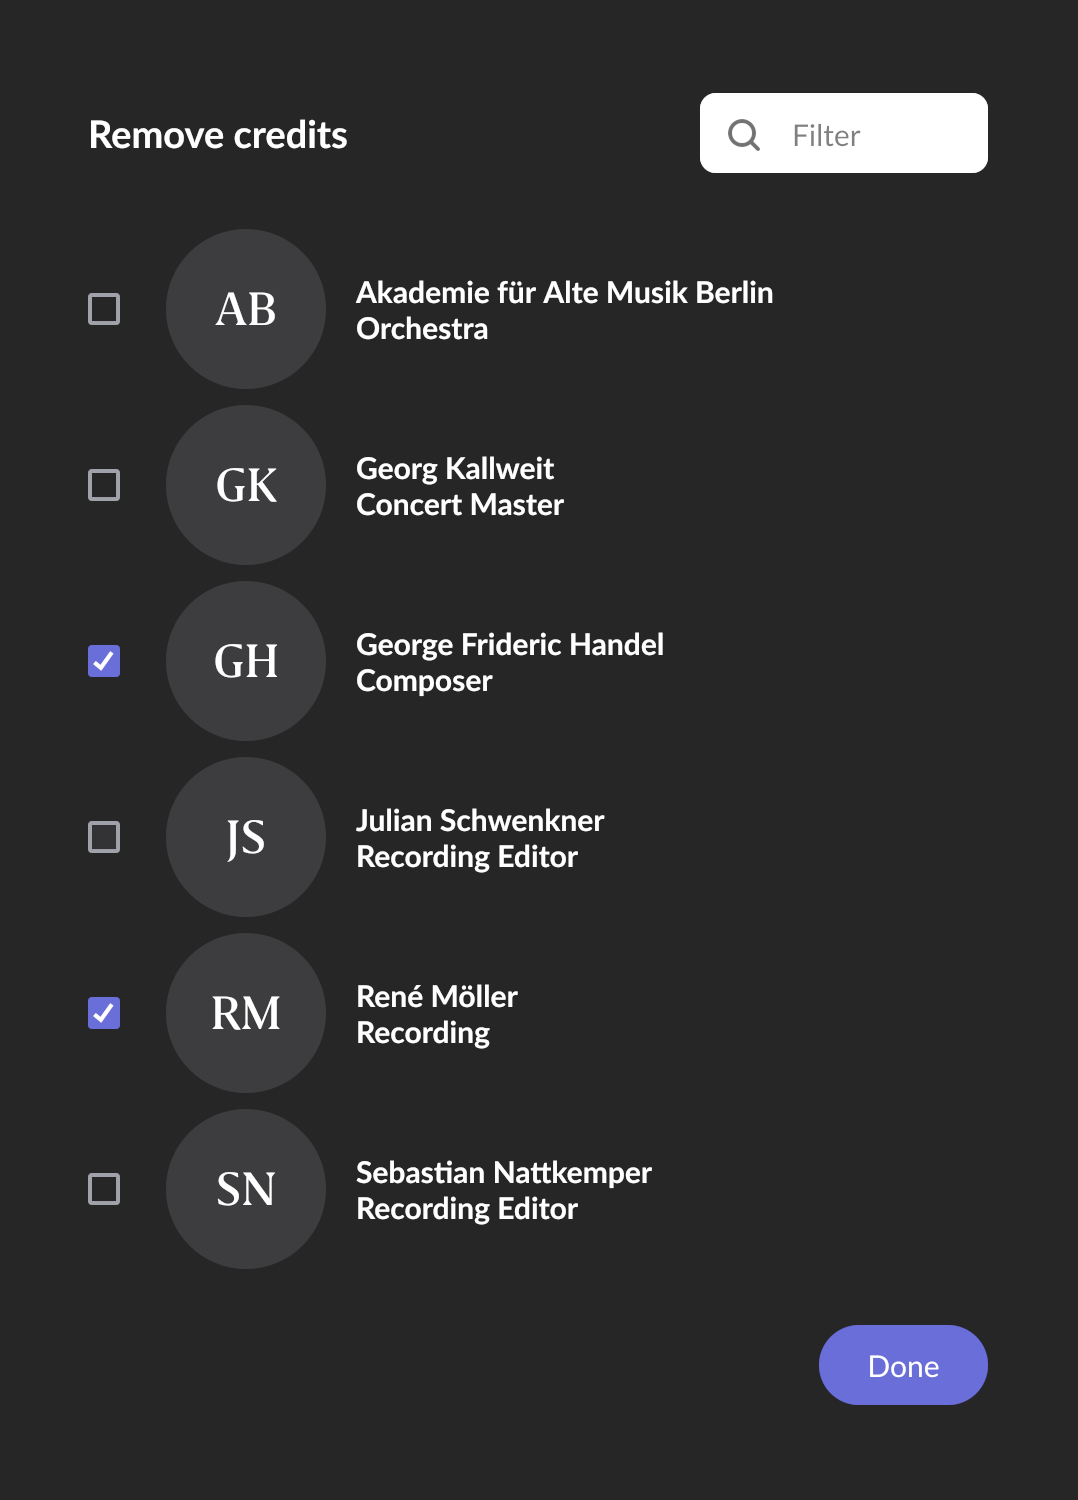Check the Sebastian Nattkemper checkbox

point(104,1189)
